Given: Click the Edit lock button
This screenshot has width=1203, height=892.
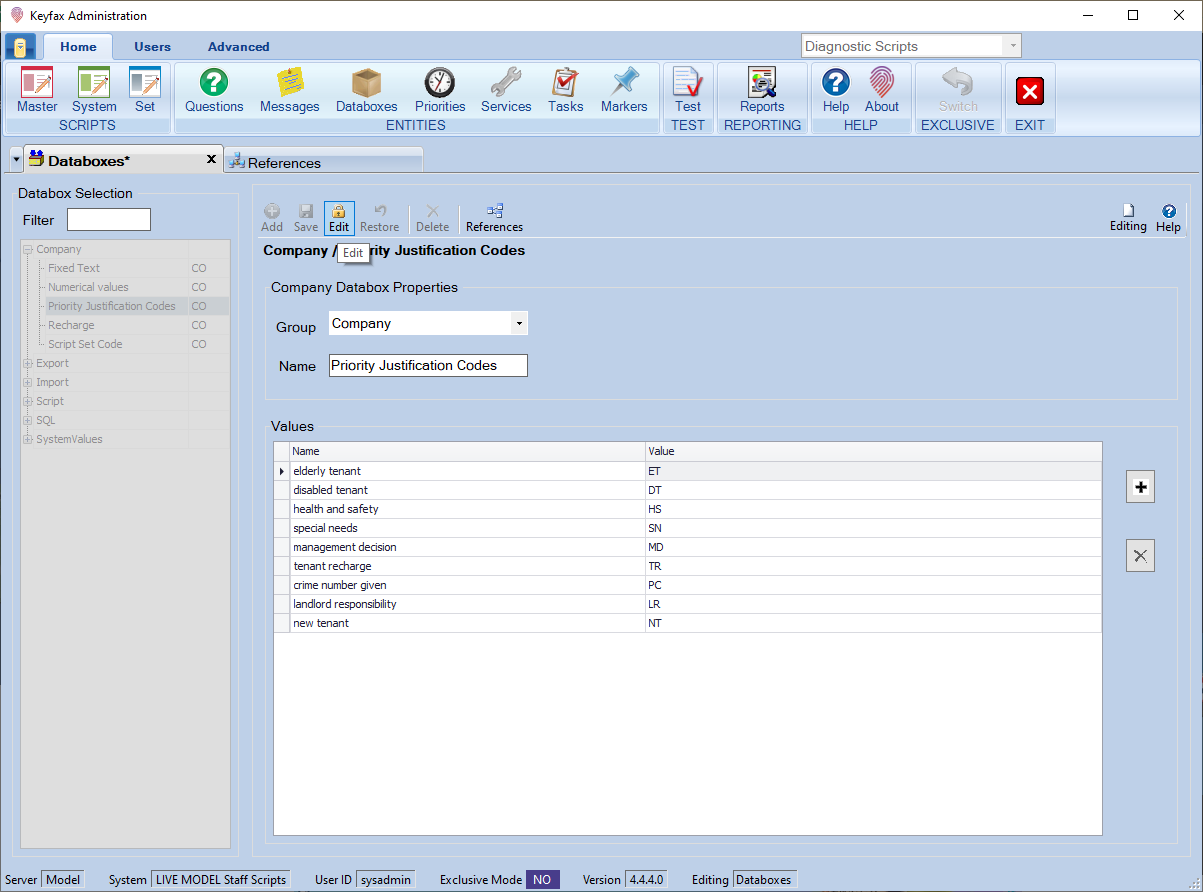Looking at the screenshot, I should pos(339,218).
